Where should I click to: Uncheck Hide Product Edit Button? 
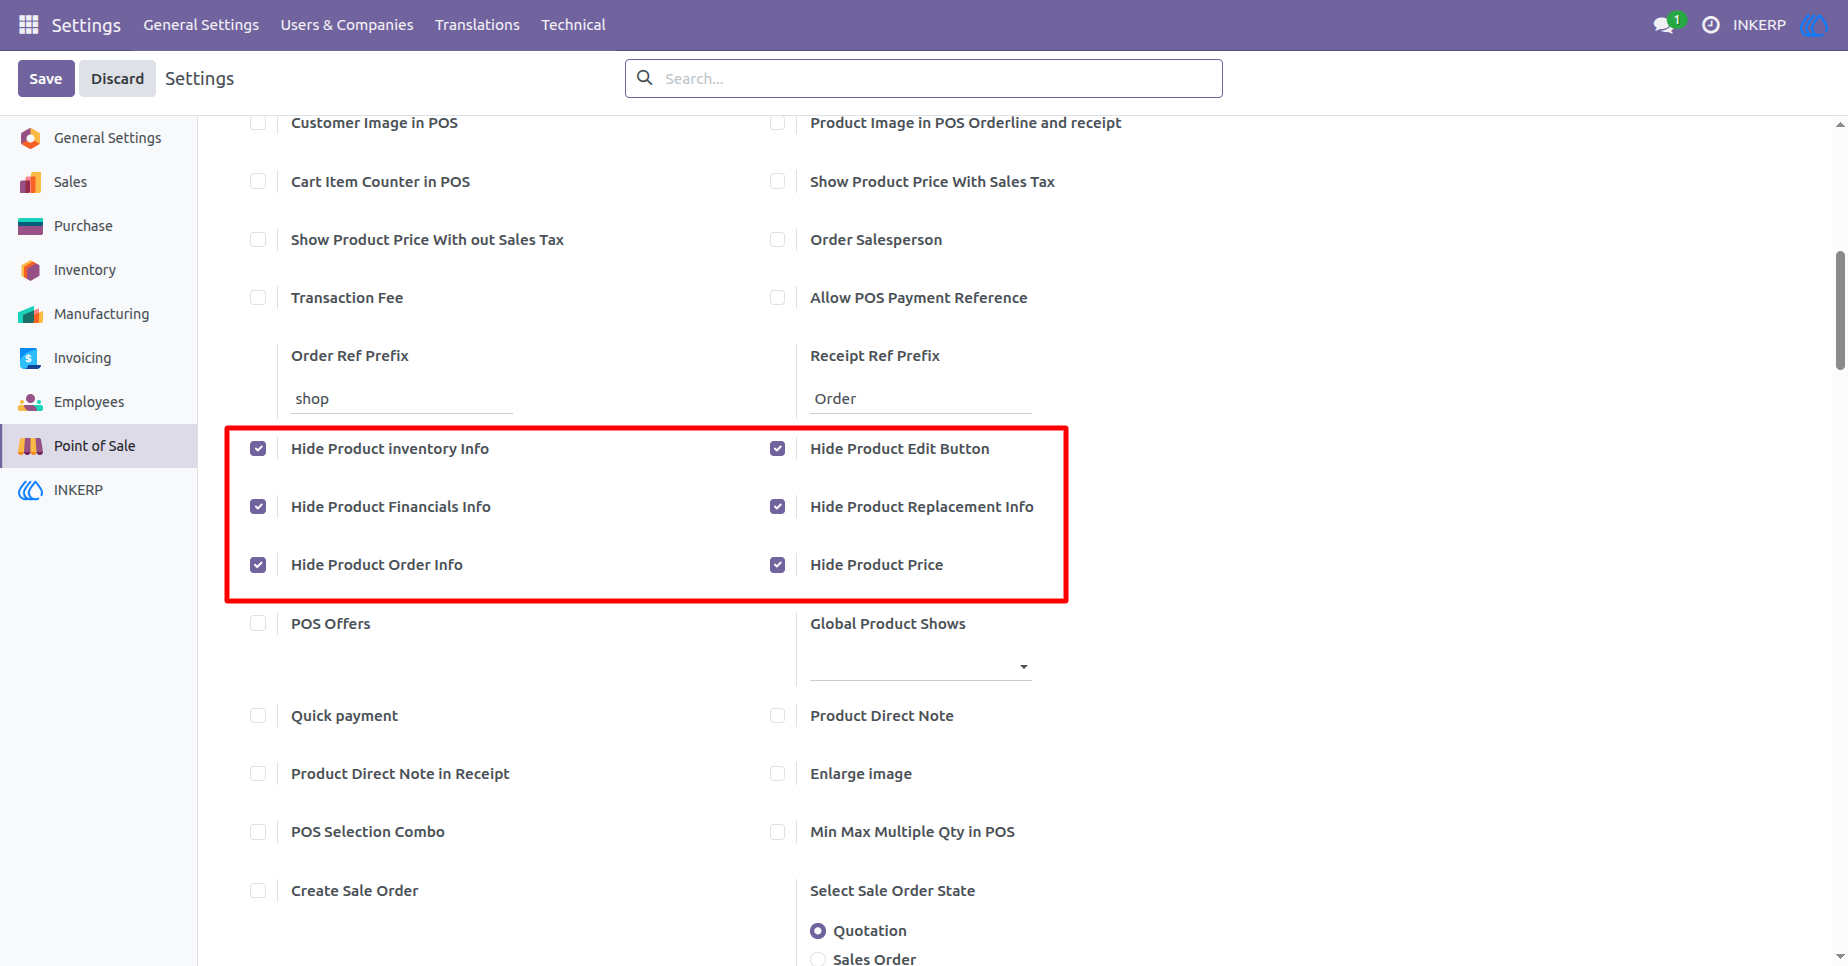tap(777, 449)
